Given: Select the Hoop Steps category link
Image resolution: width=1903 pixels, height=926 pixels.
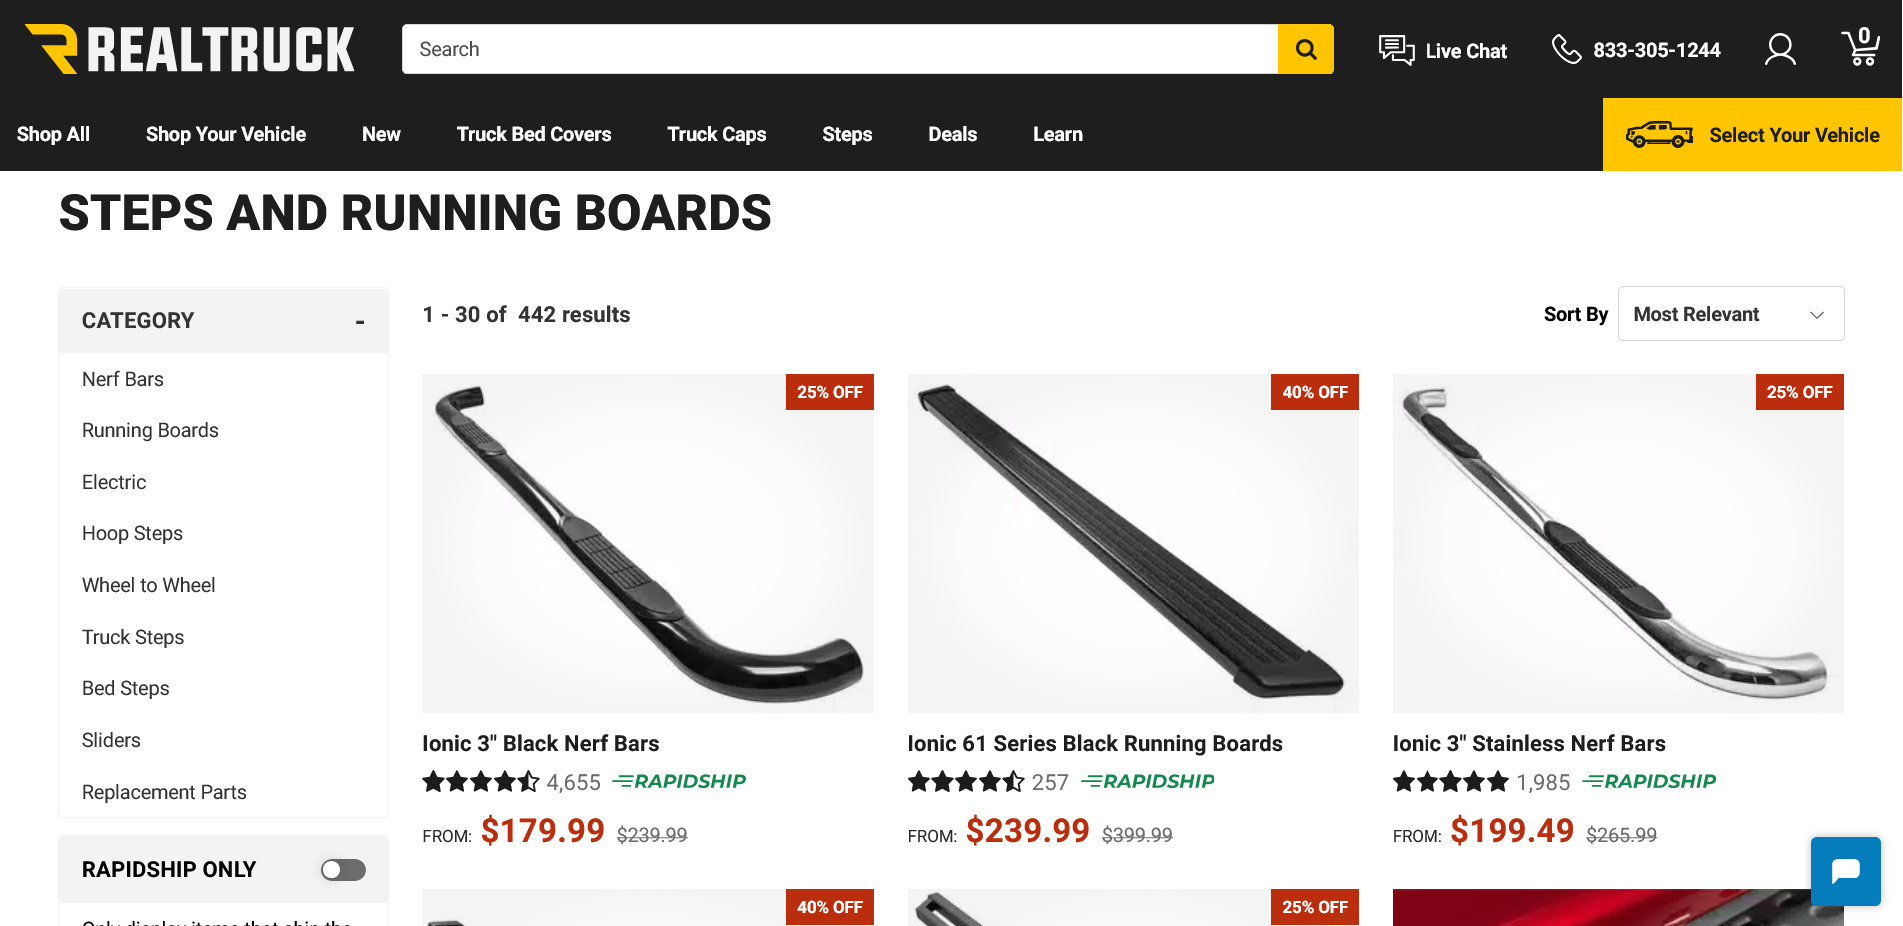Looking at the screenshot, I should pyautogui.click(x=132, y=533).
